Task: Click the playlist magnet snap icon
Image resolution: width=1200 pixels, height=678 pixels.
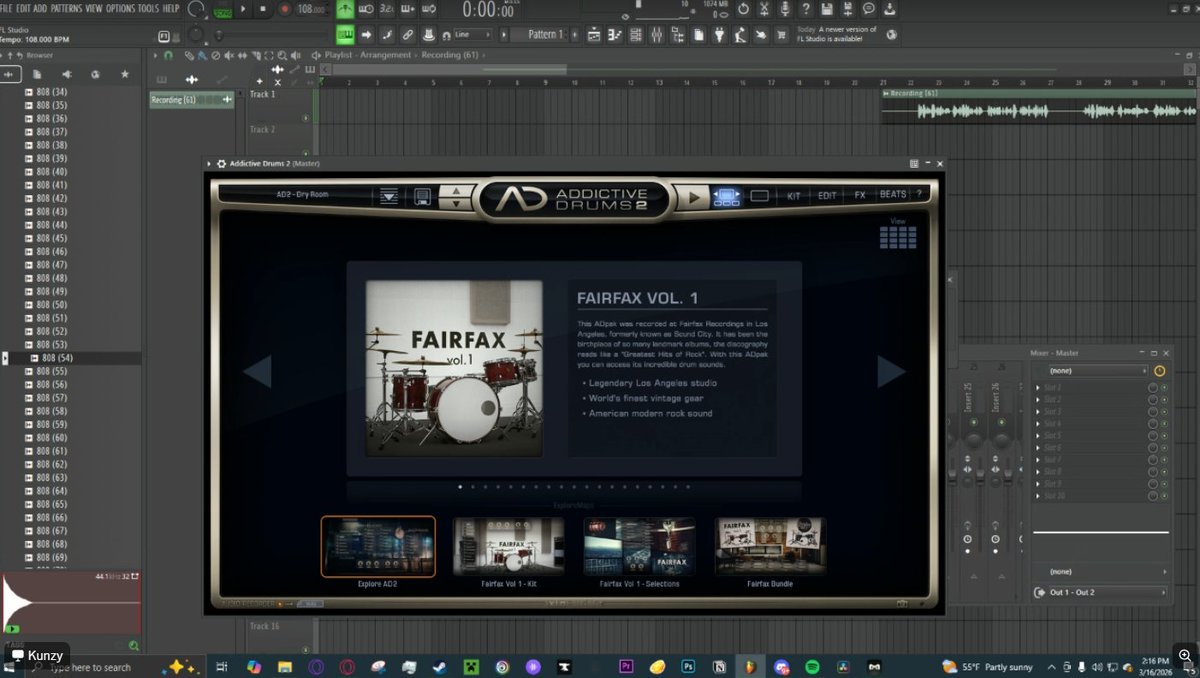Action: pos(167,55)
